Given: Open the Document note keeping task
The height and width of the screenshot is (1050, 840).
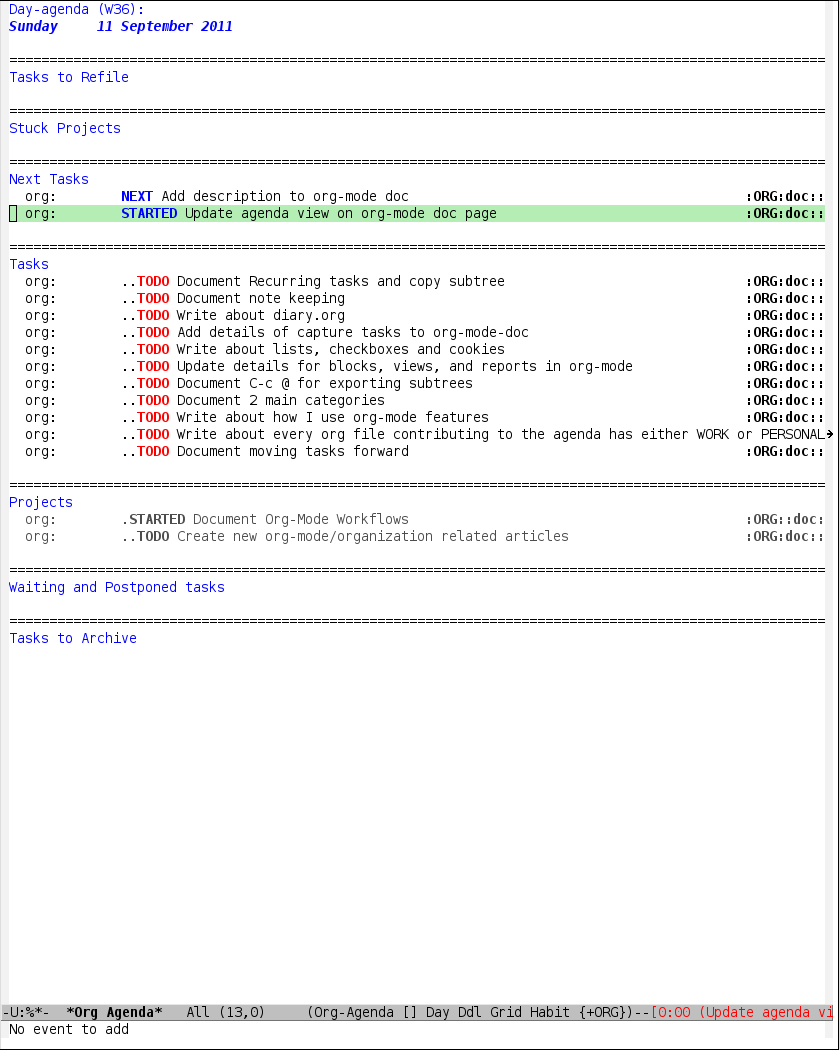Looking at the screenshot, I should coord(260,299).
